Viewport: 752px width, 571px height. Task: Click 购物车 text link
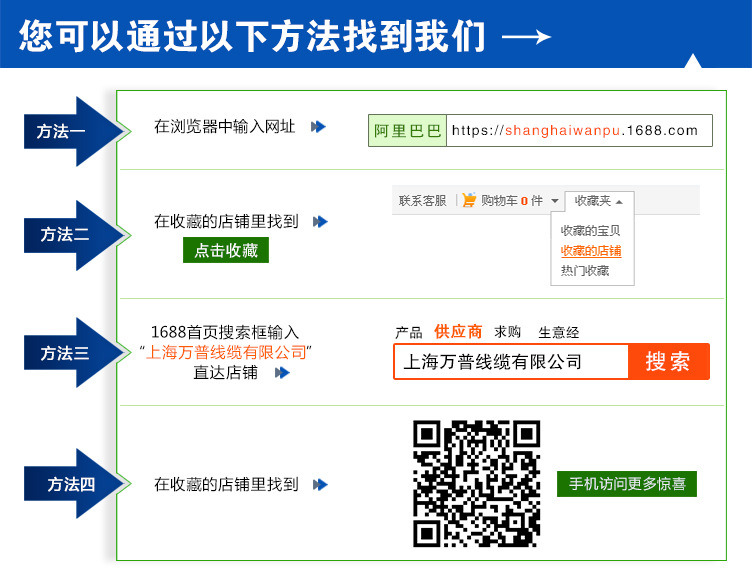pos(499,200)
